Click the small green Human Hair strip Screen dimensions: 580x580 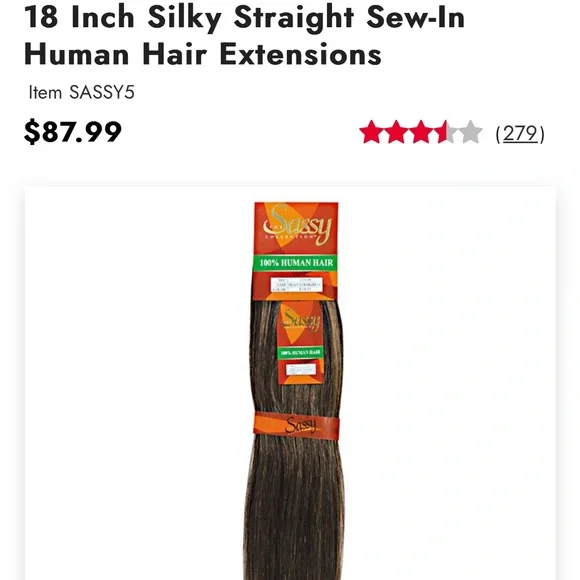tap(300, 353)
